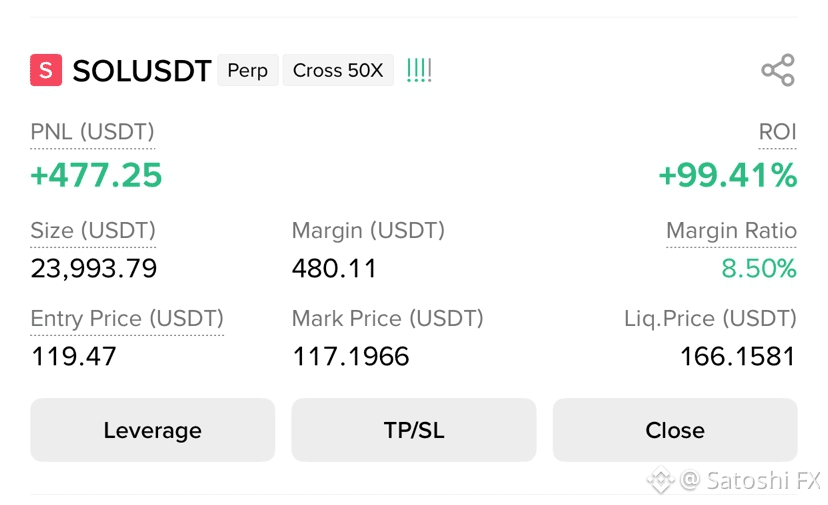
Task: Close the SOLUSDT position
Action: (x=675, y=430)
